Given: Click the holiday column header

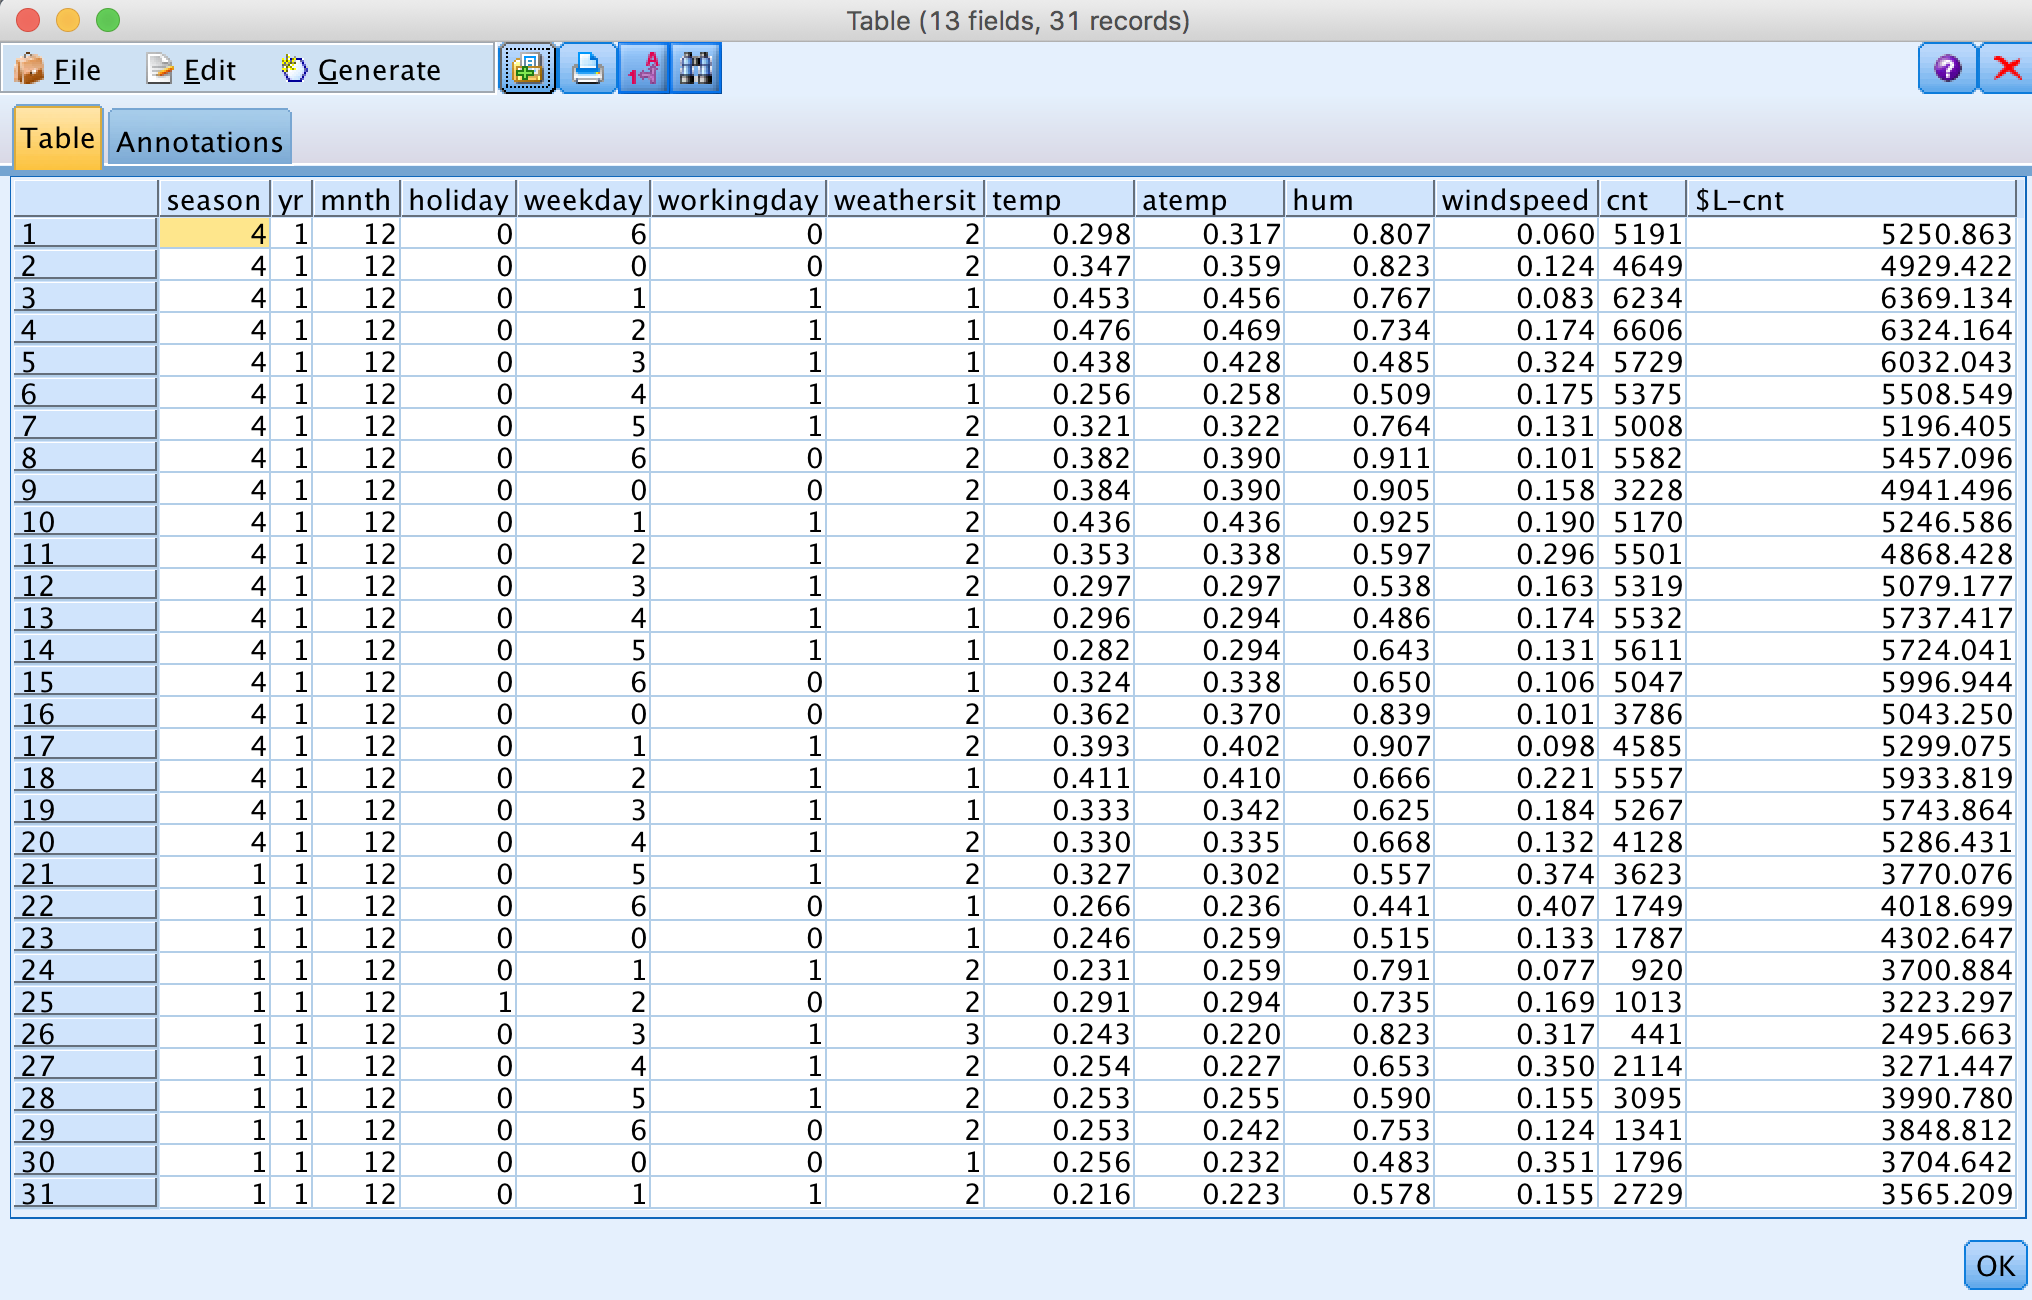Looking at the screenshot, I should pos(458,200).
